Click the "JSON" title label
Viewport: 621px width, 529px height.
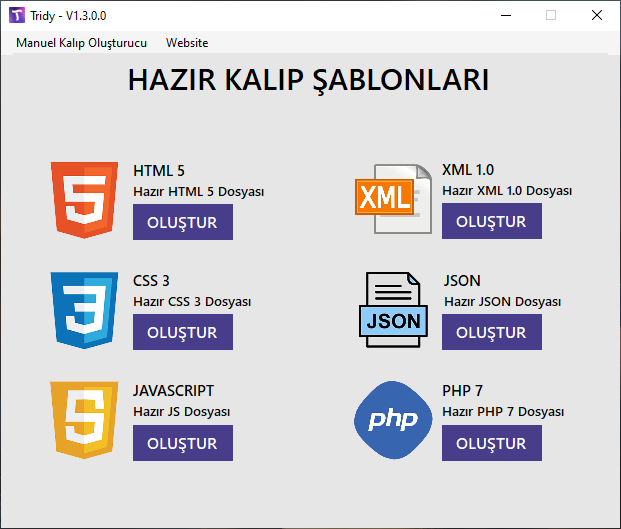[x=462, y=281]
